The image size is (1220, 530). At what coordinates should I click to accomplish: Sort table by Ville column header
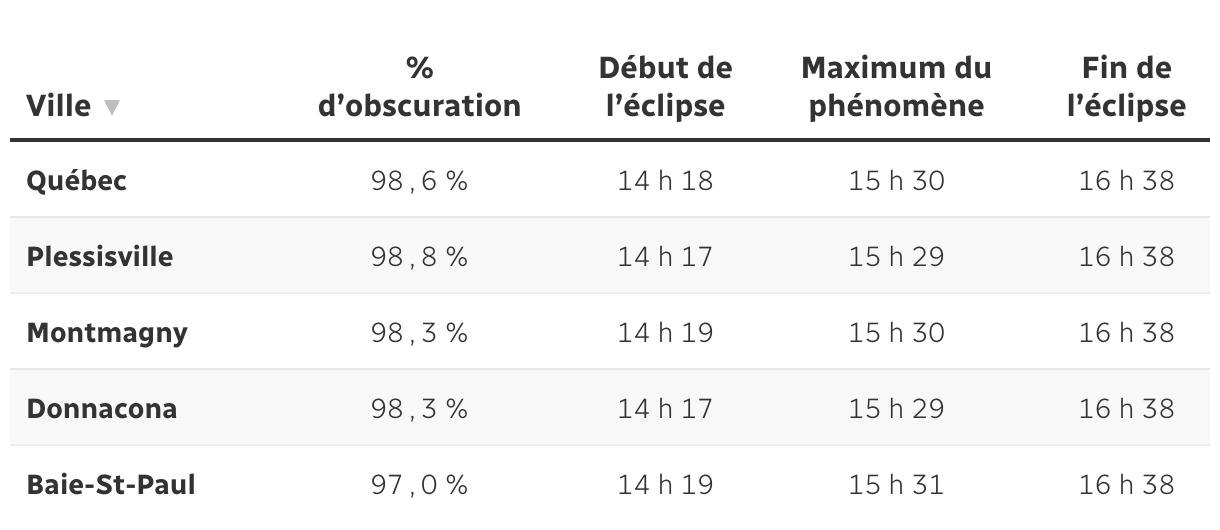click(59, 105)
